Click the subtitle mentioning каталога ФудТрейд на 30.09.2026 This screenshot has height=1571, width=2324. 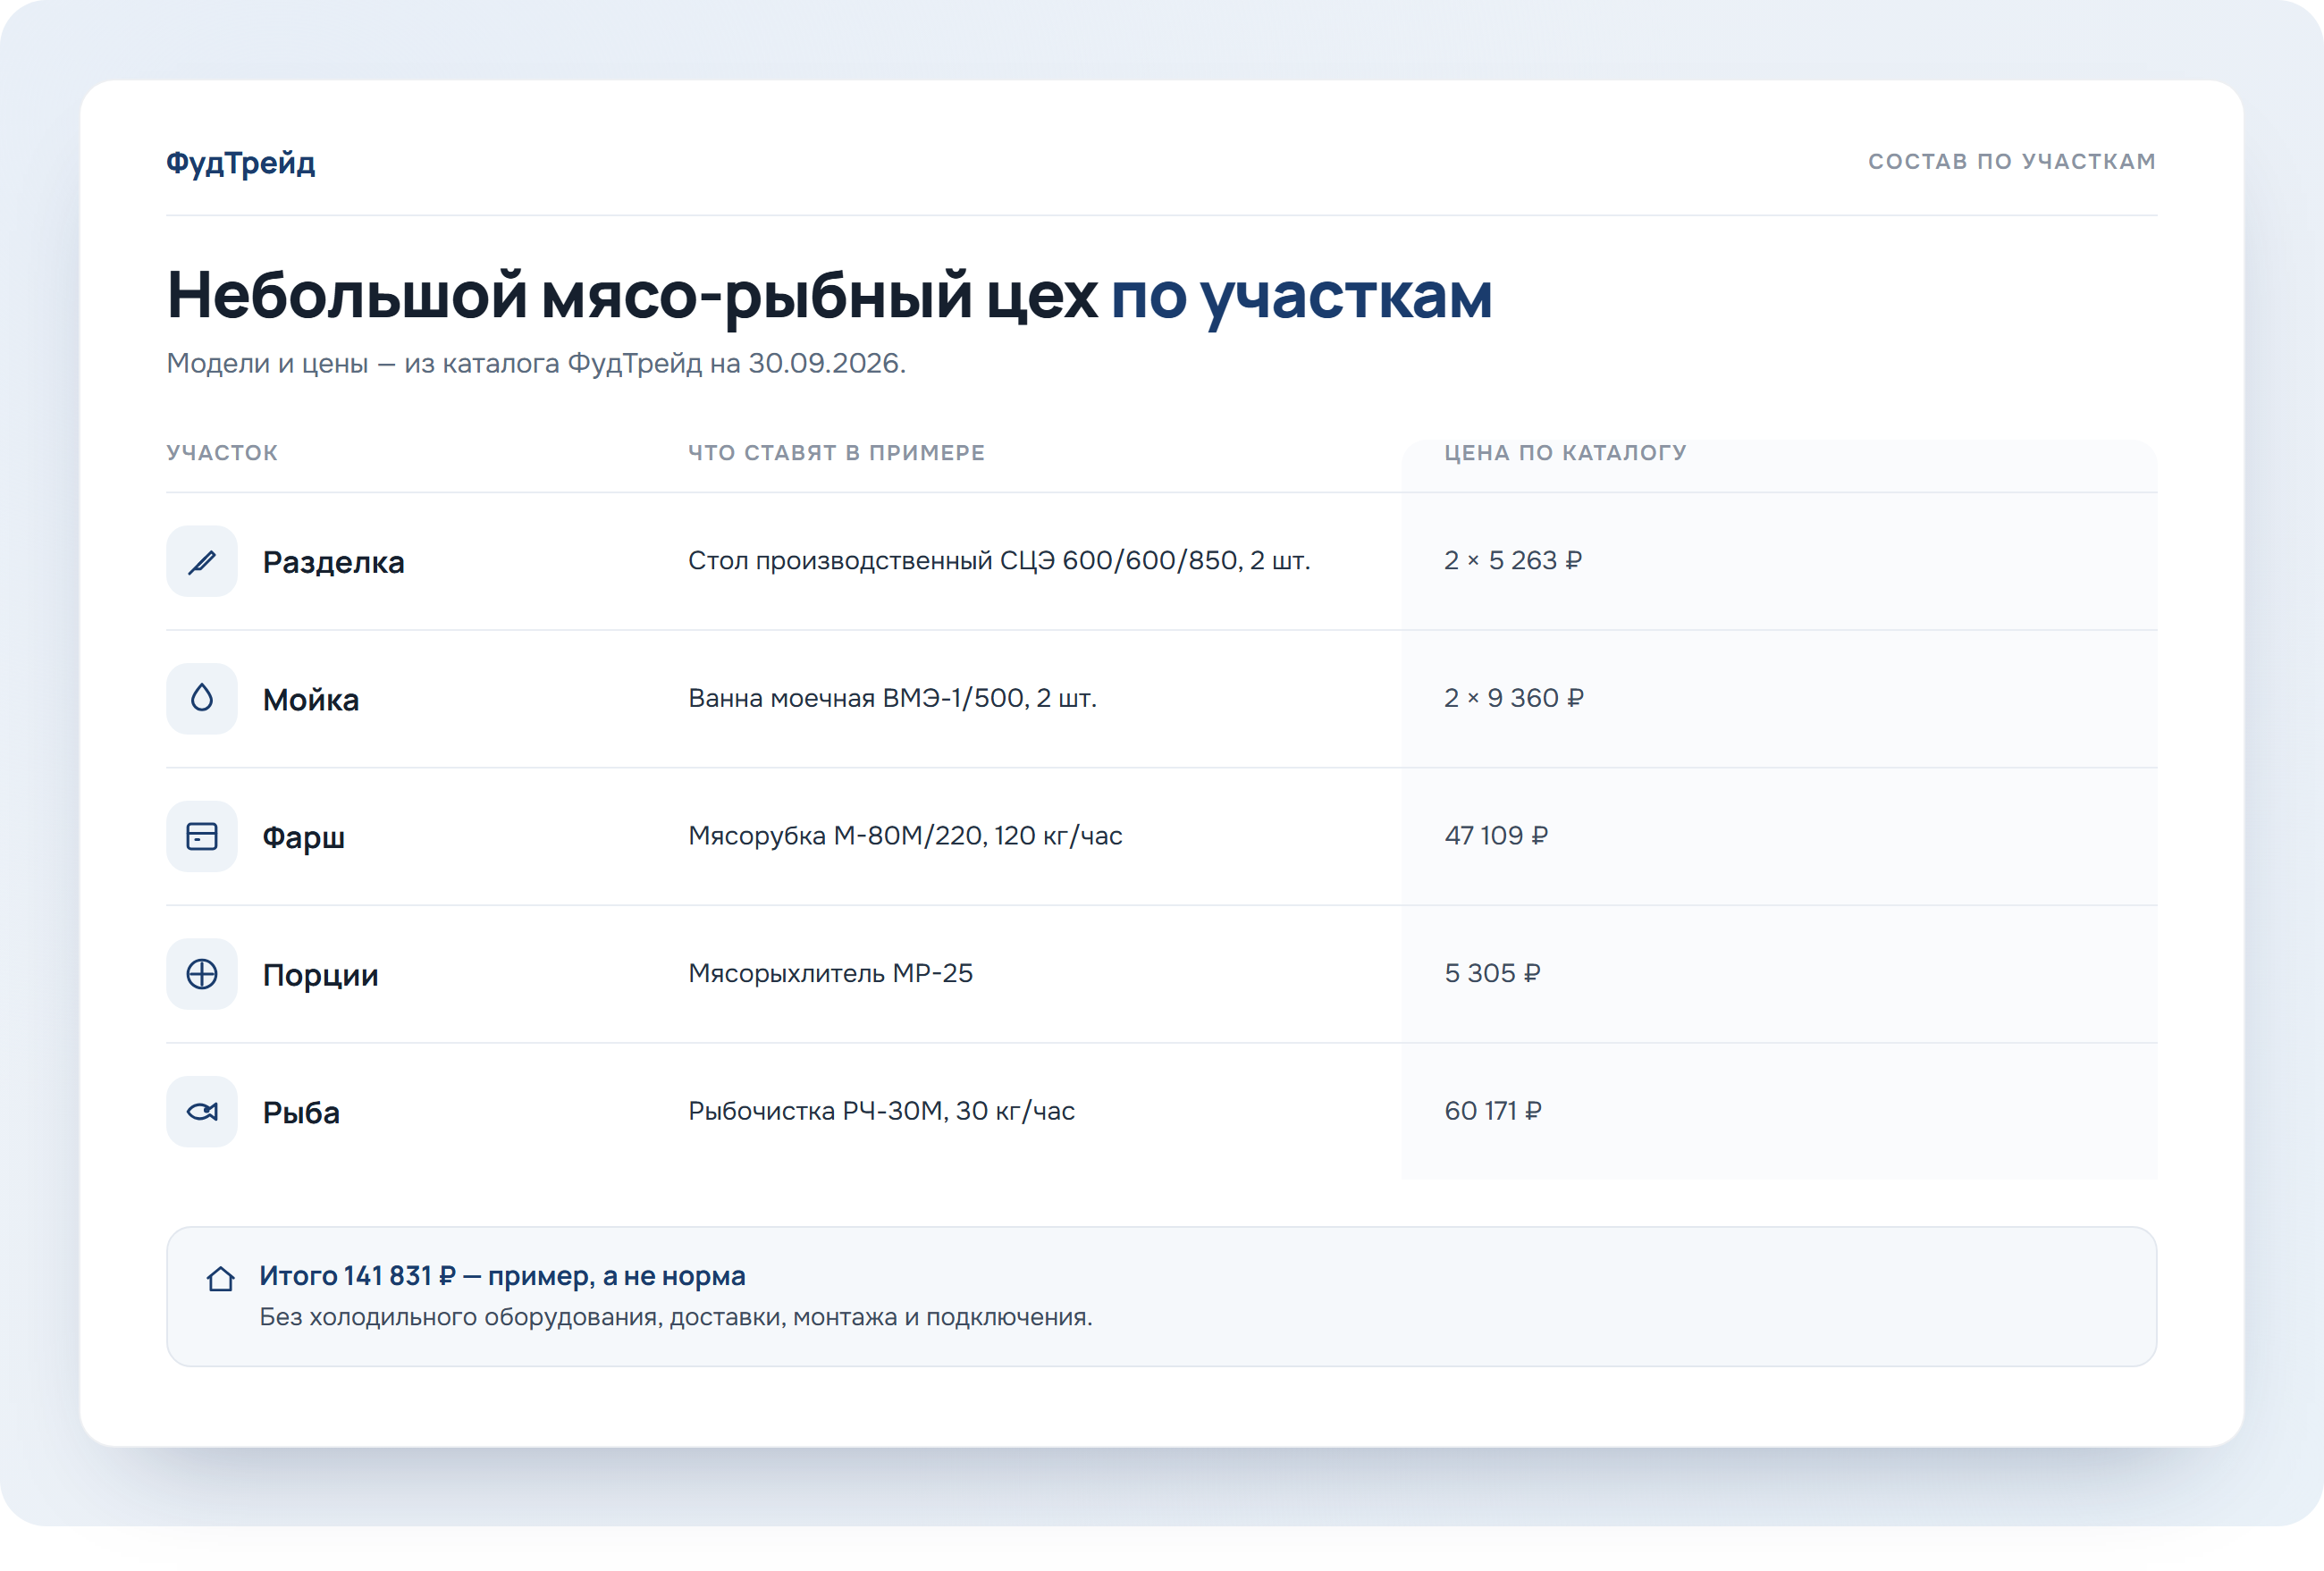(536, 363)
